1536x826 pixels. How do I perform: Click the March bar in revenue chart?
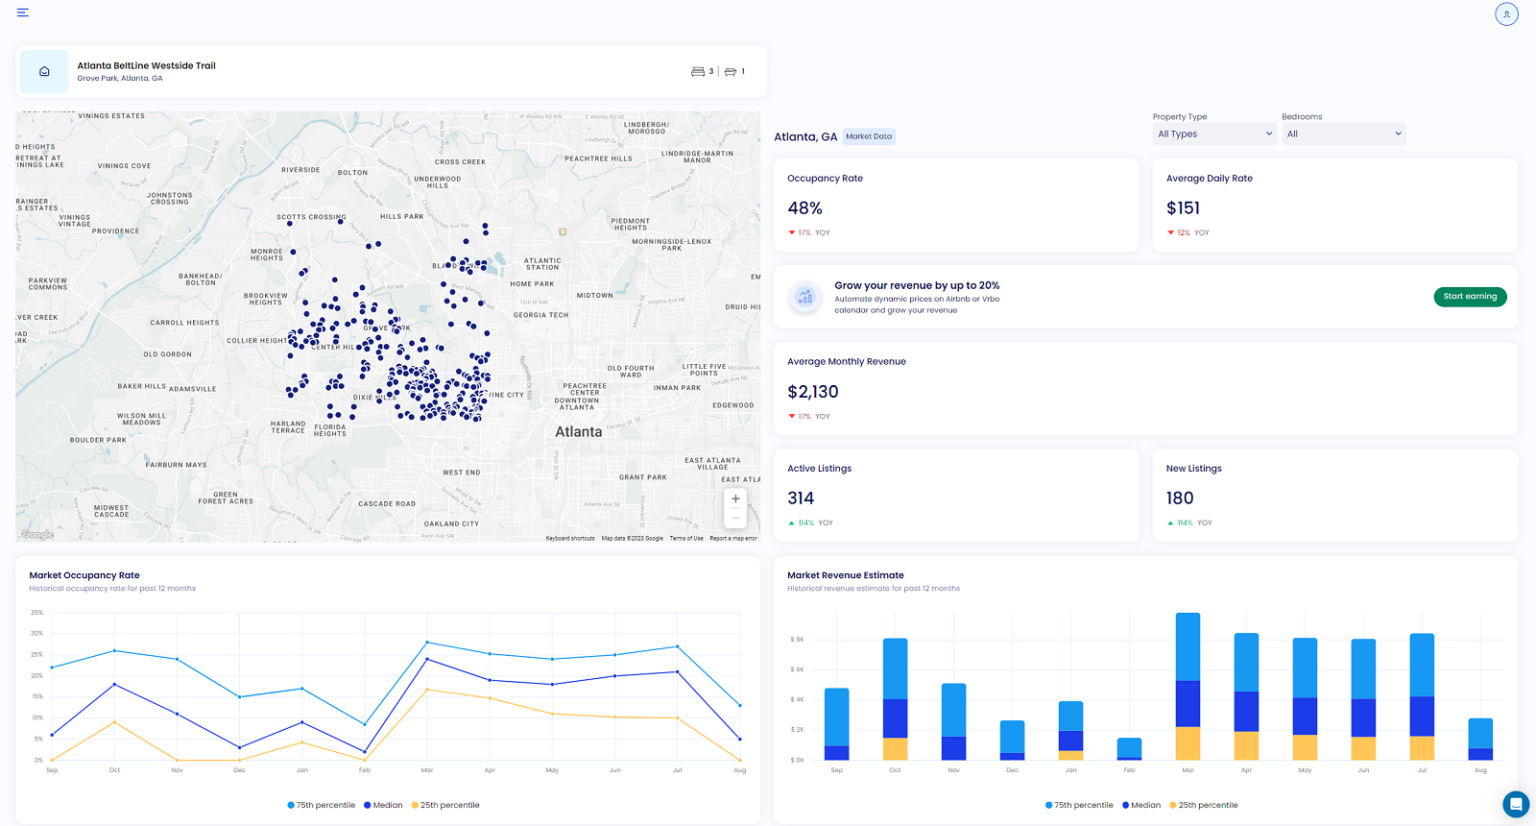coord(1187,686)
